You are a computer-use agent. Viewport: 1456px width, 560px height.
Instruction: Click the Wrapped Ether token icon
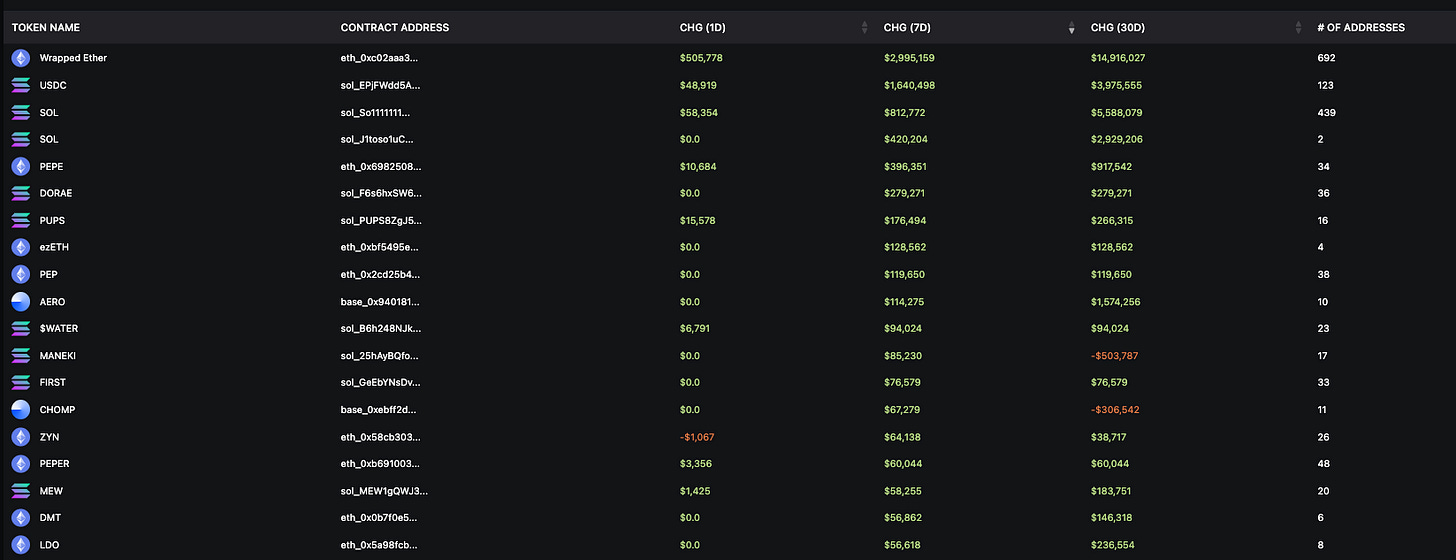(x=21, y=58)
